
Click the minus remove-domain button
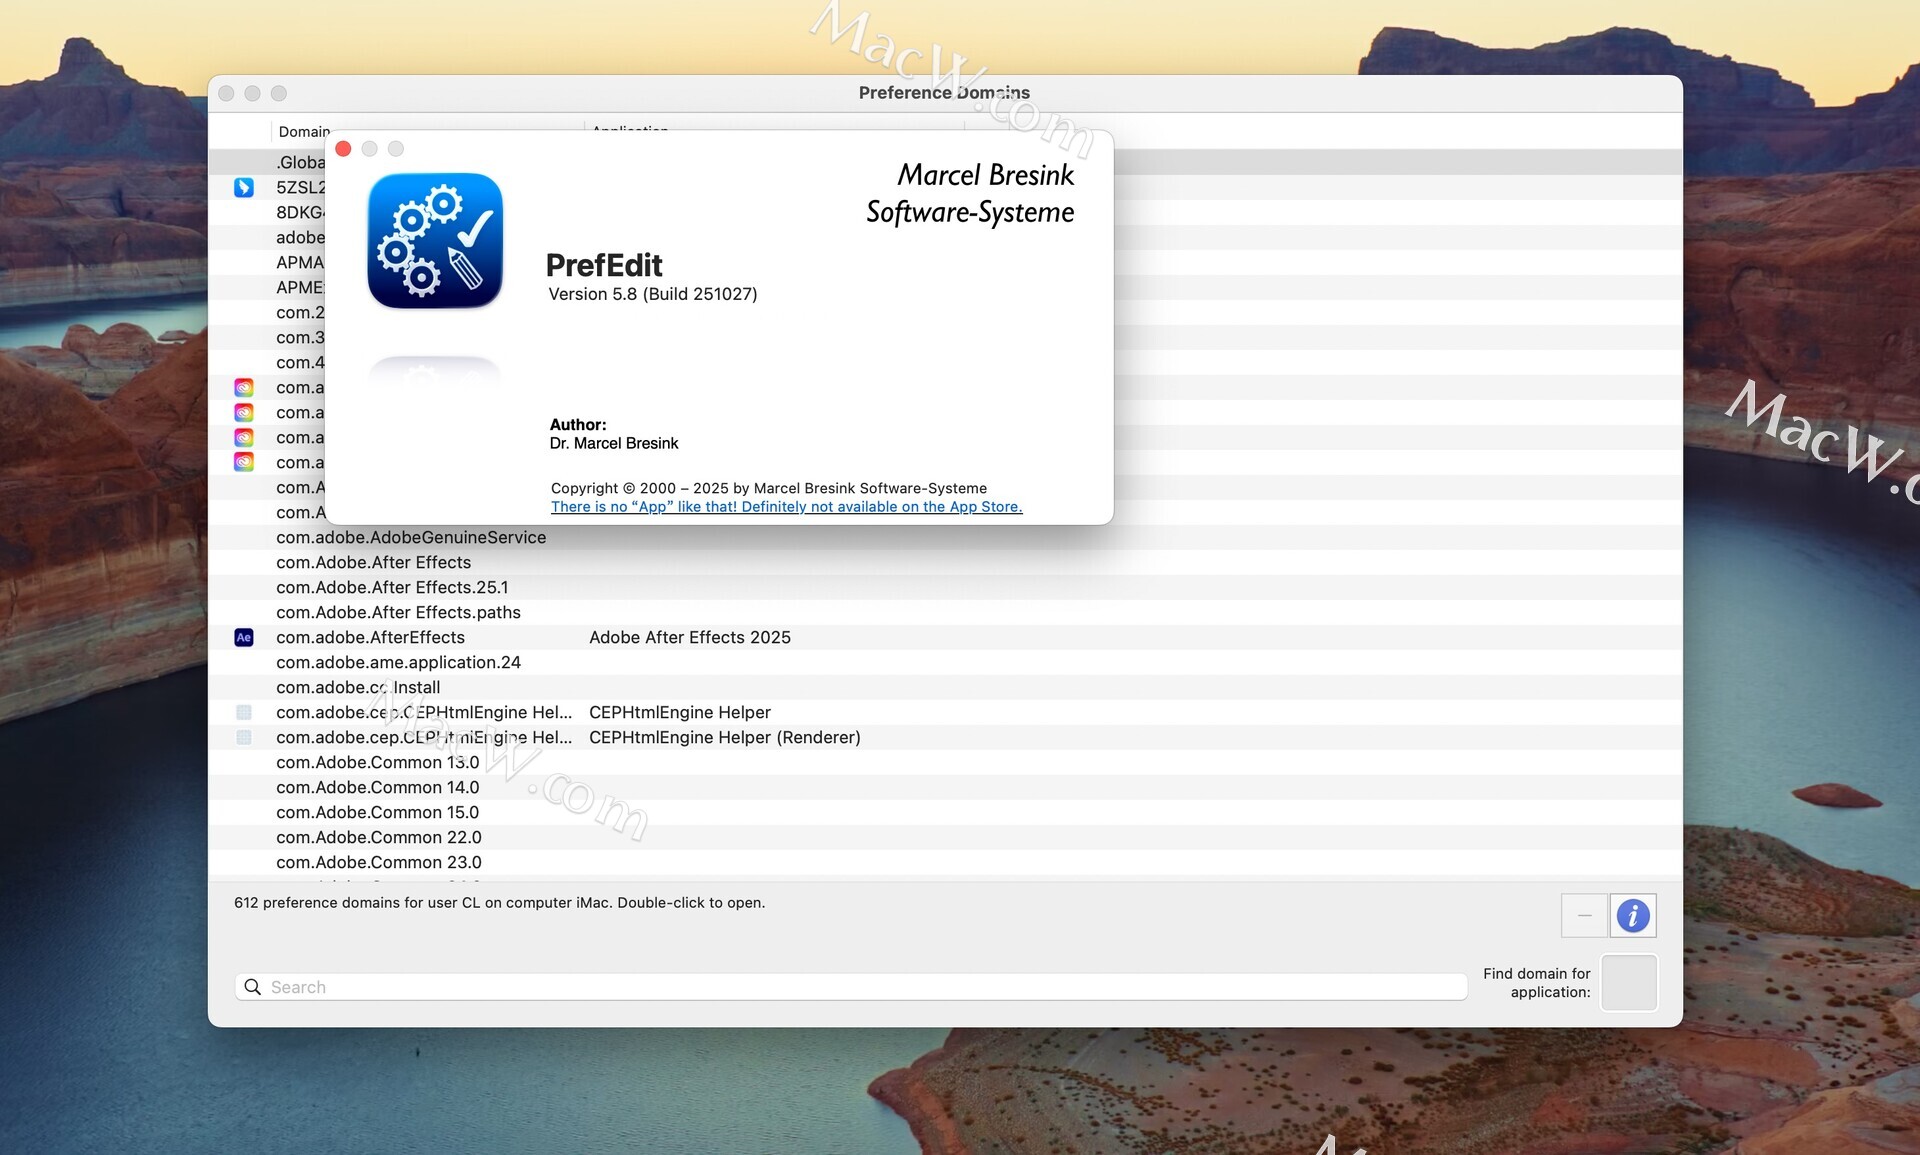coord(1584,915)
